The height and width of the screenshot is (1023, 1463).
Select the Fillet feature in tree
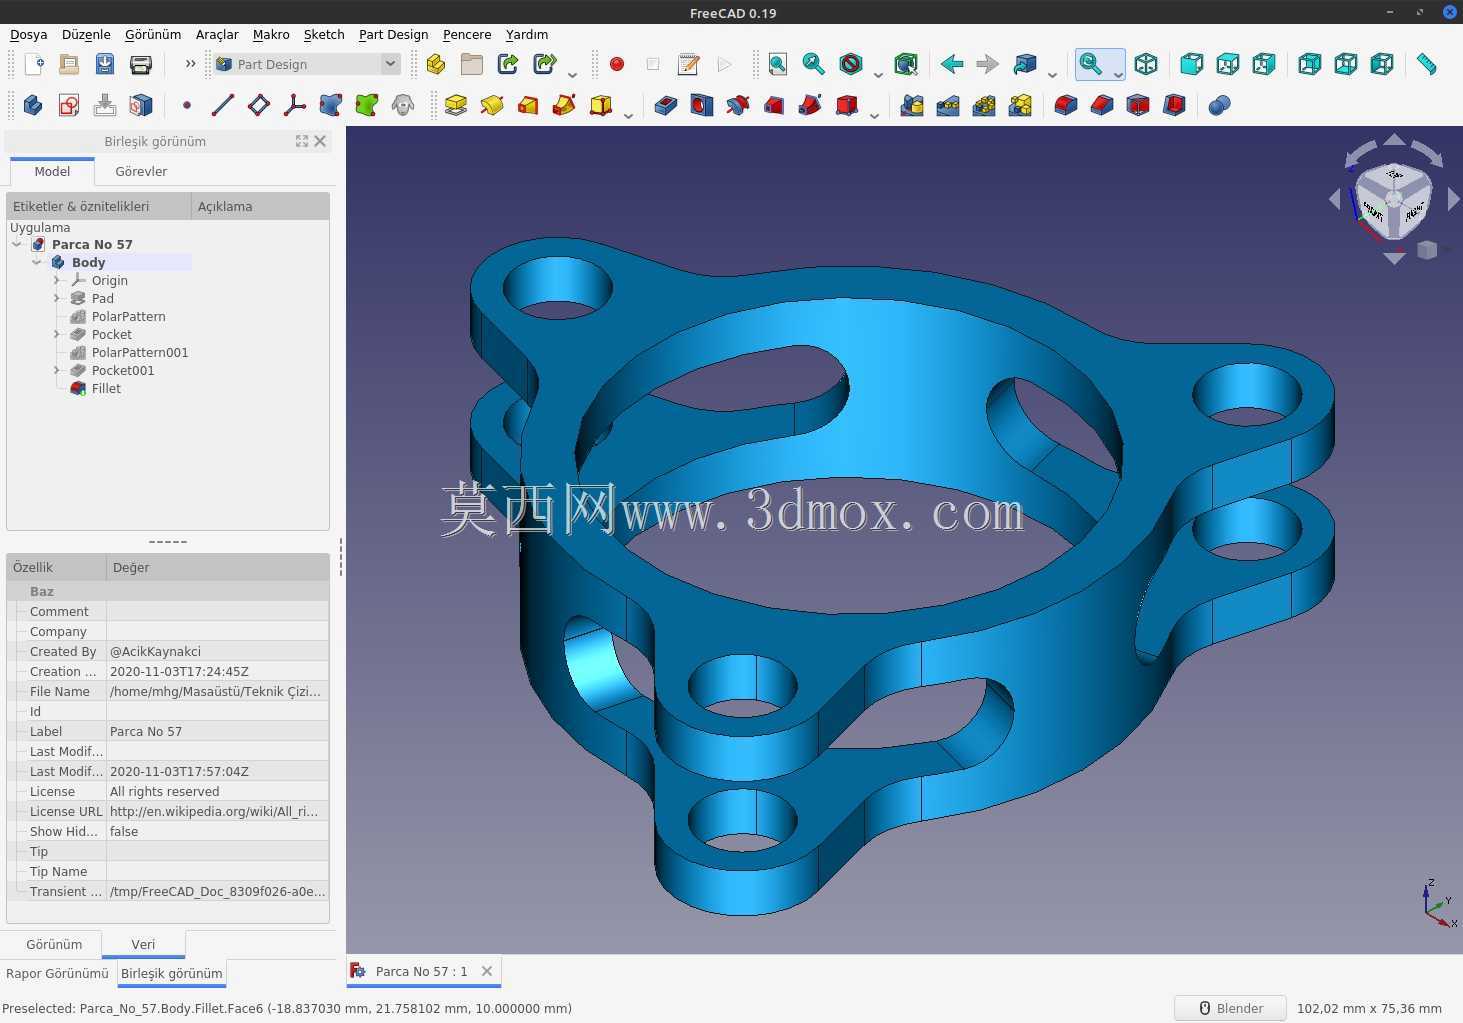106,388
